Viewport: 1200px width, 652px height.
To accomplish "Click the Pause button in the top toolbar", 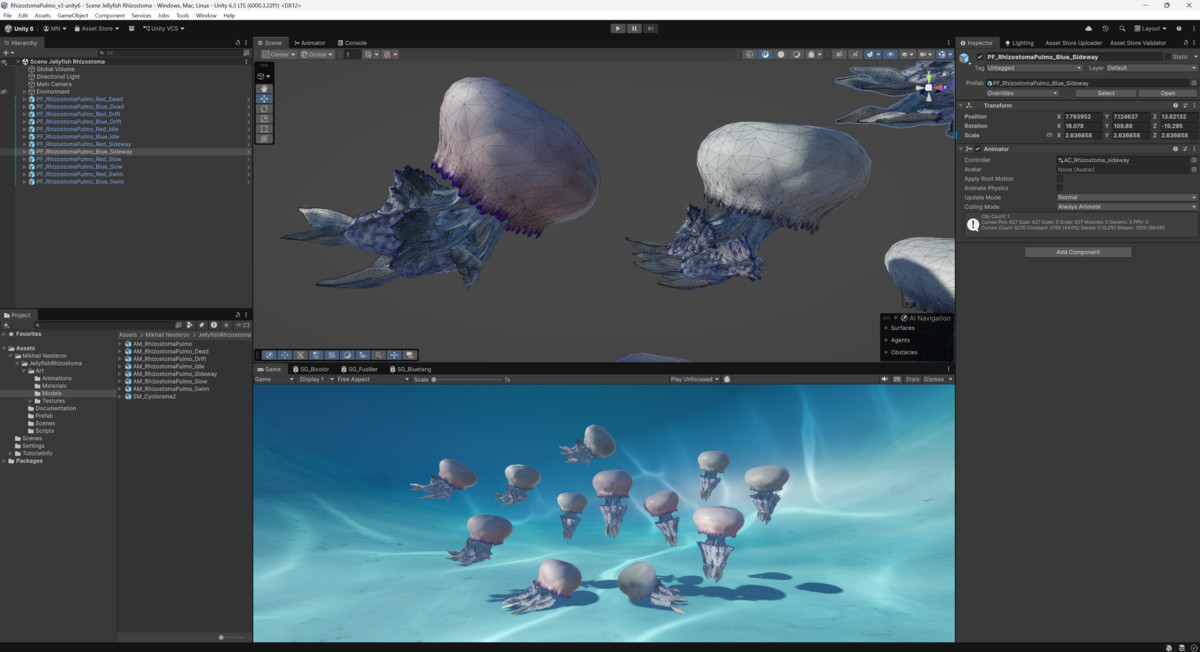I will coord(634,28).
